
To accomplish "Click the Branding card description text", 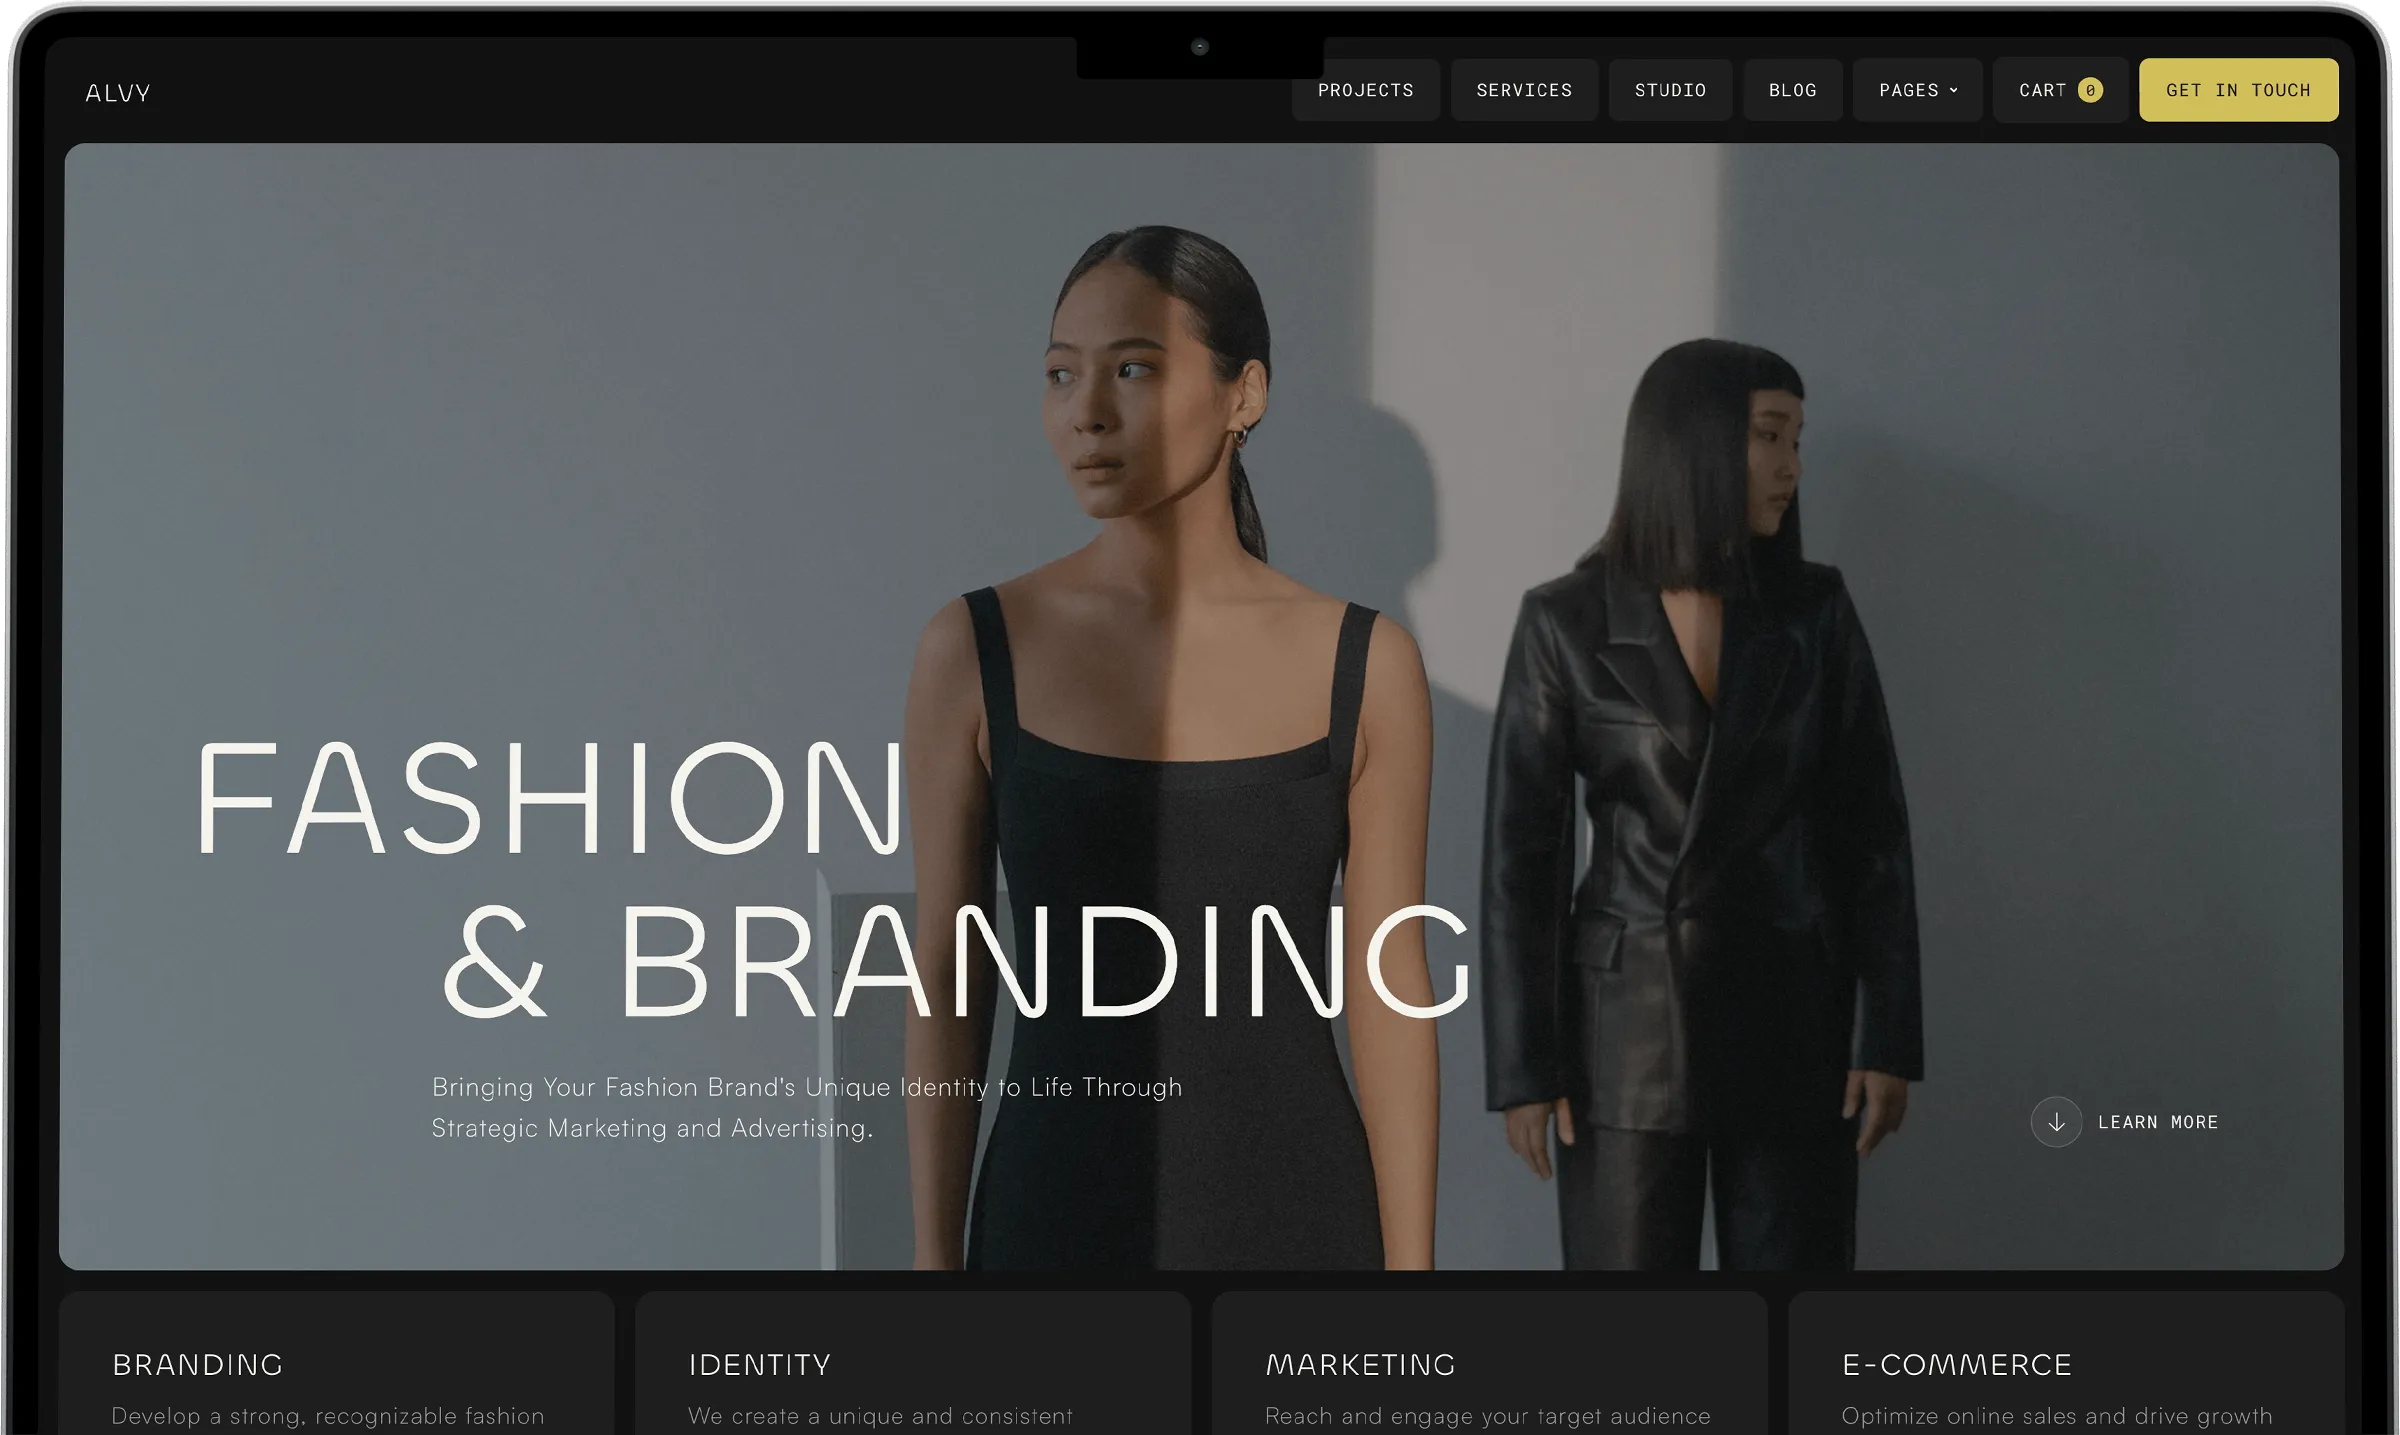I will tap(328, 1416).
